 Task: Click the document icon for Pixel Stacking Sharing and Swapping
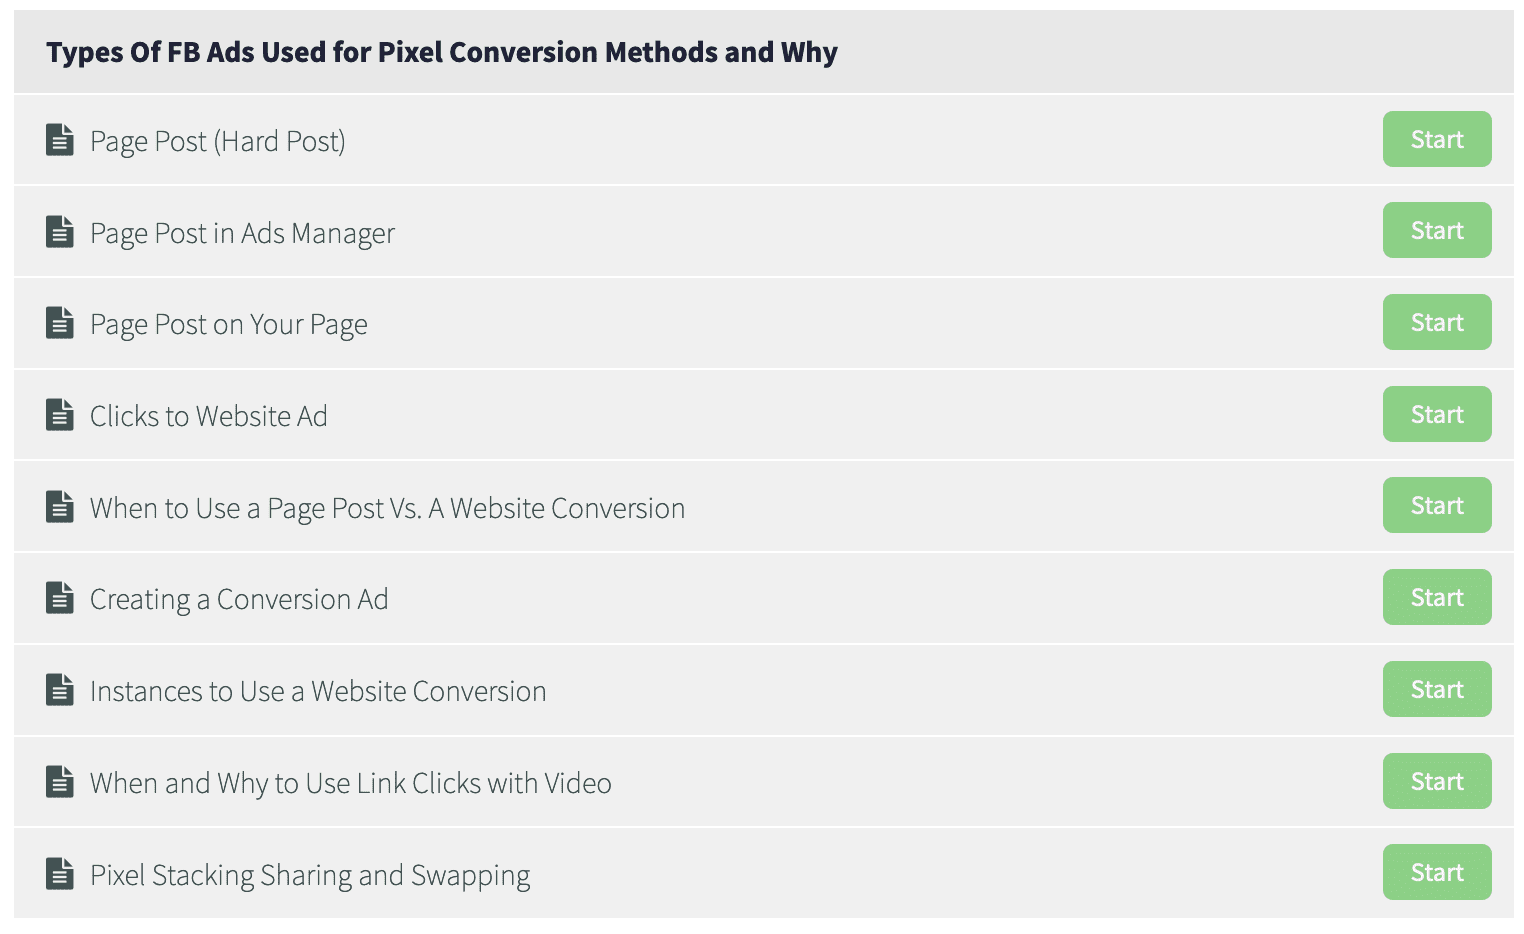click(x=60, y=873)
